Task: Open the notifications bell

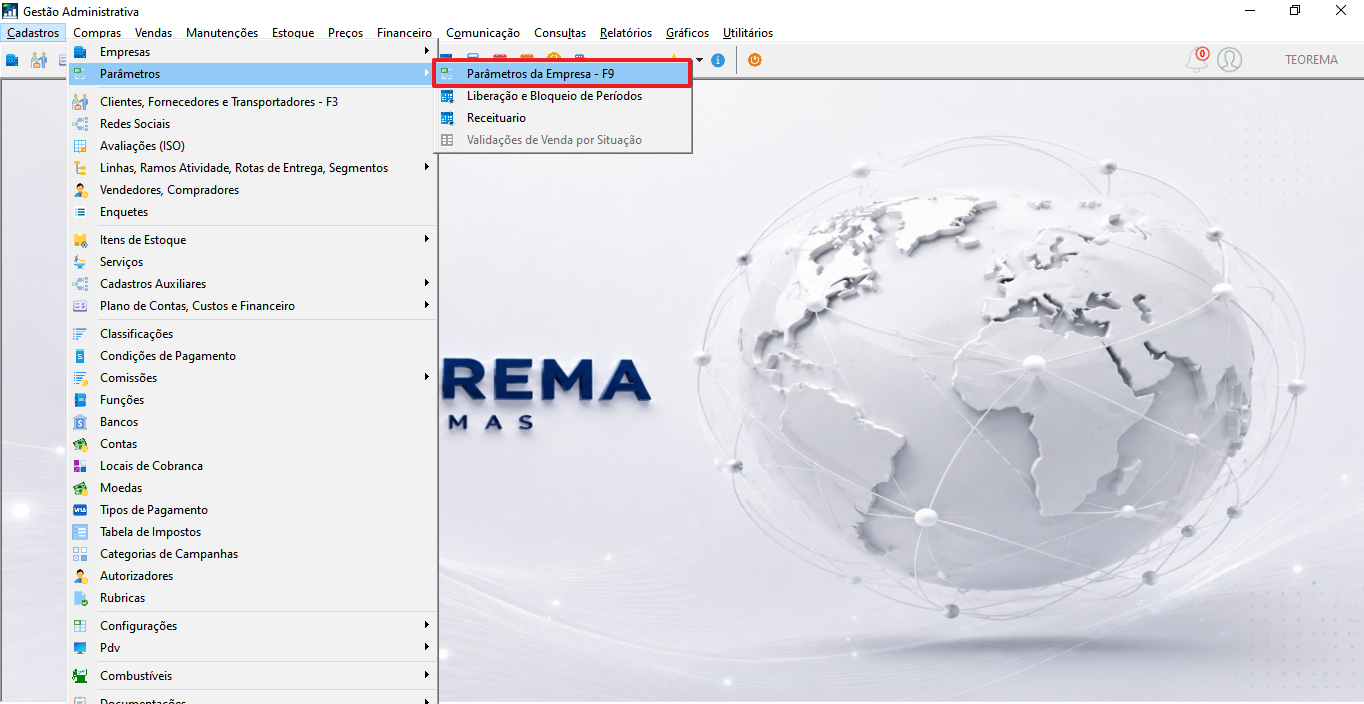Action: (x=1196, y=60)
